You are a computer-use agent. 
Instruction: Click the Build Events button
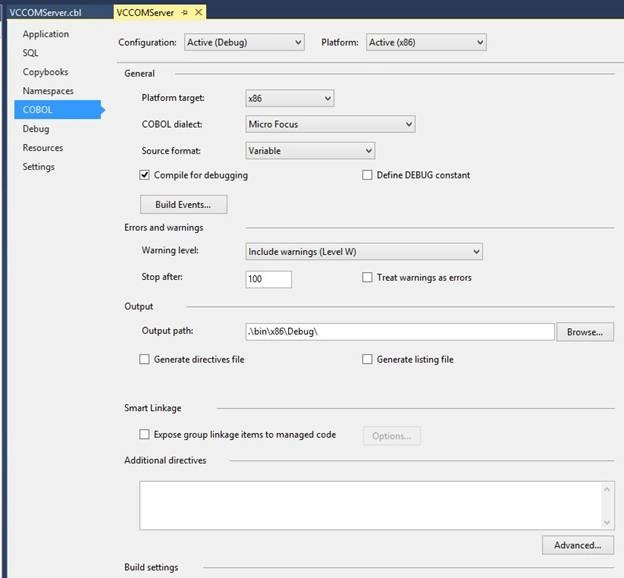pos(183,204)
